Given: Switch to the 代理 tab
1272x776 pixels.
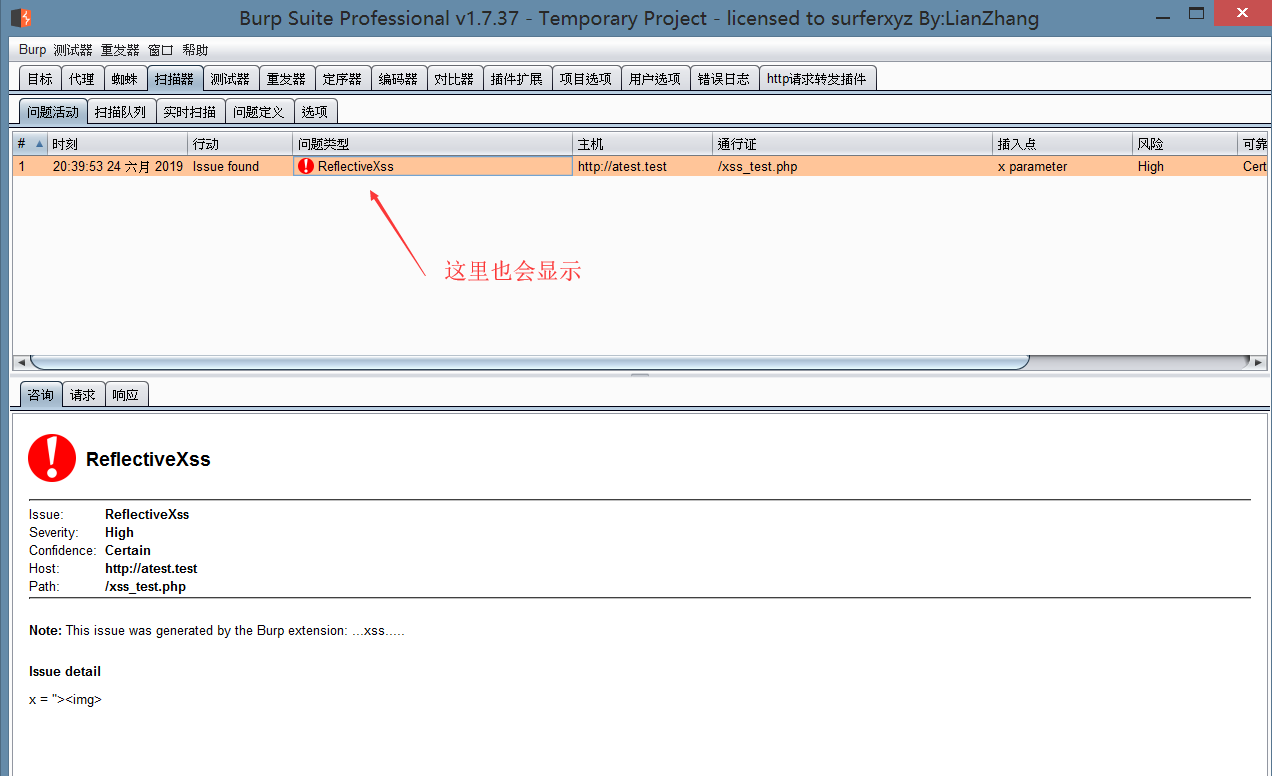Looking at the screenshot, I should tap(82, 79).
